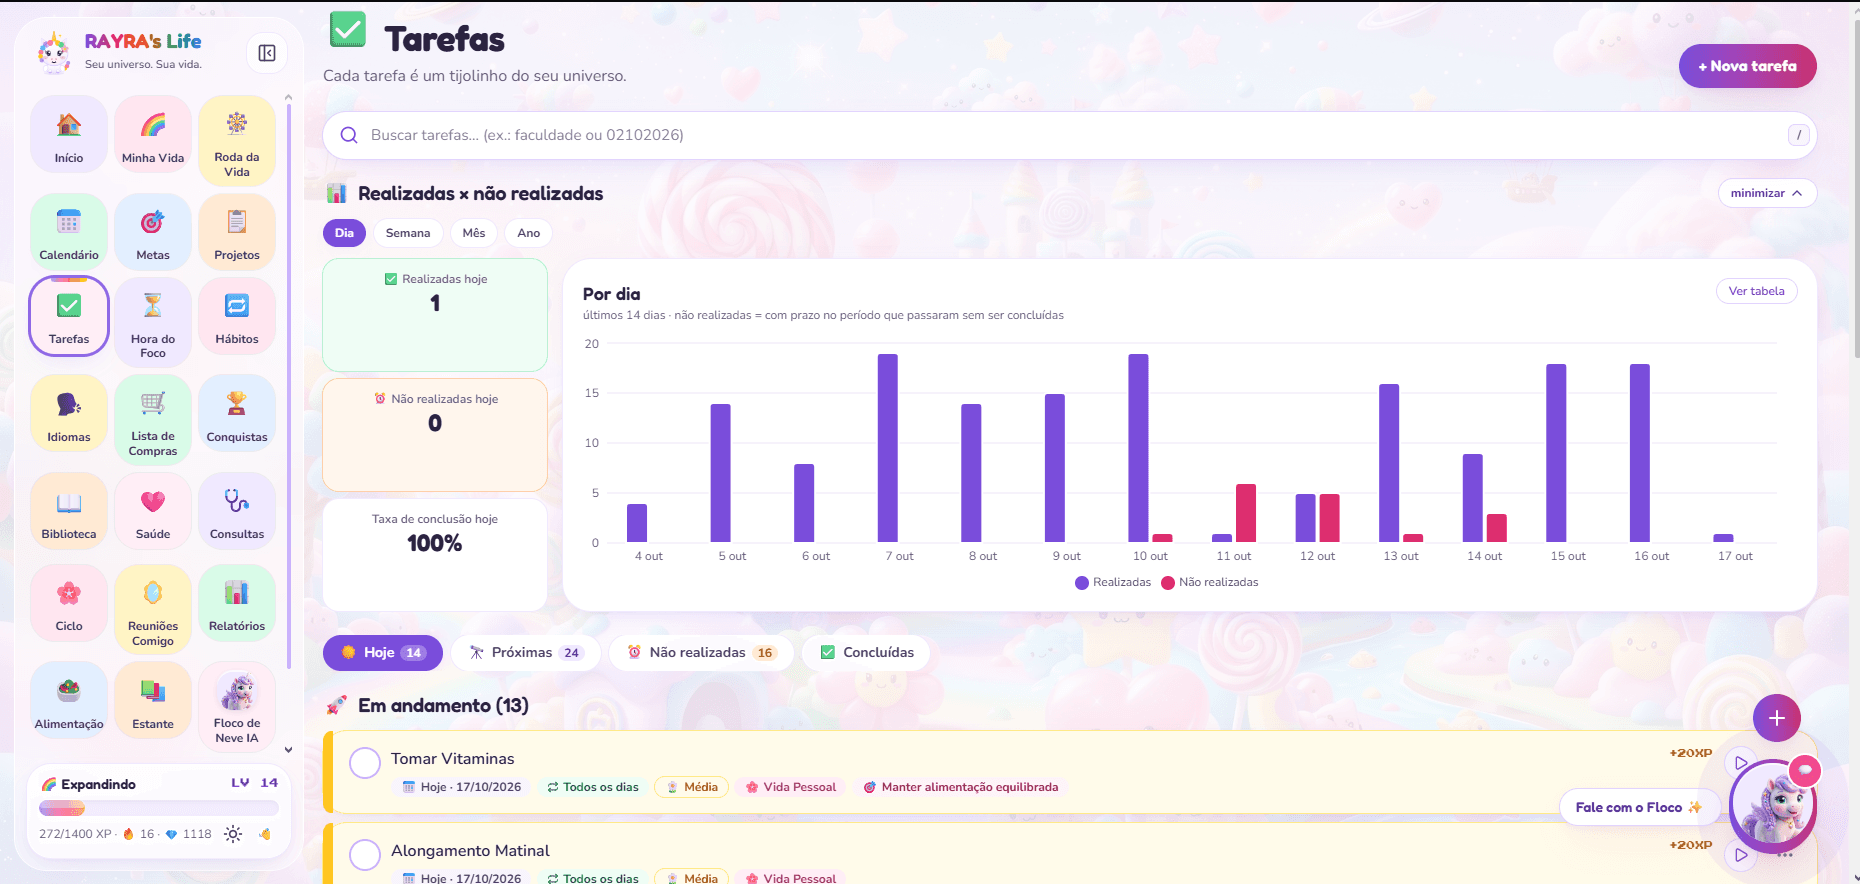Viewport: 1860px width, 884px height.
Task: Open Relatórios chart section
Action: [x=237, y=602]
